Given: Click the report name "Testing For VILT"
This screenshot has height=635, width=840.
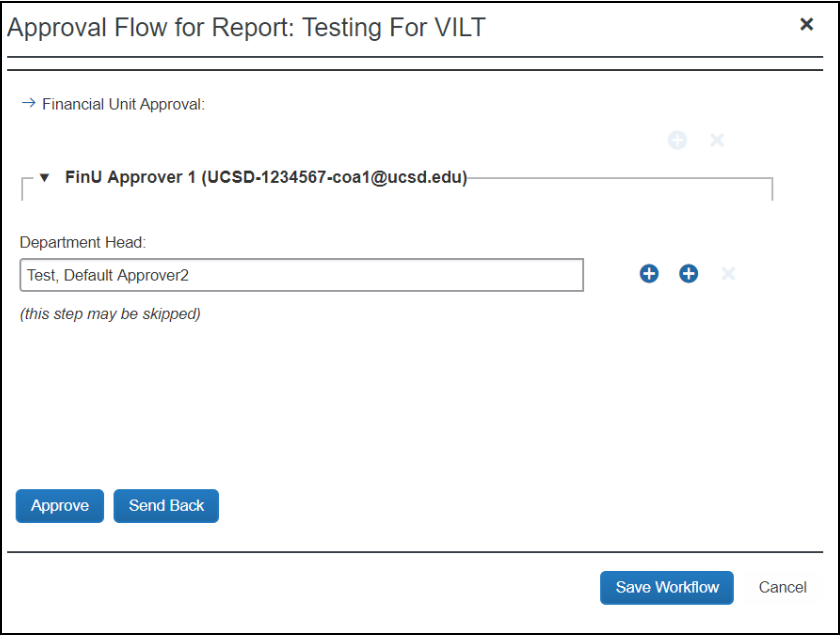Looking at the screenshot, I should (395, 27).
